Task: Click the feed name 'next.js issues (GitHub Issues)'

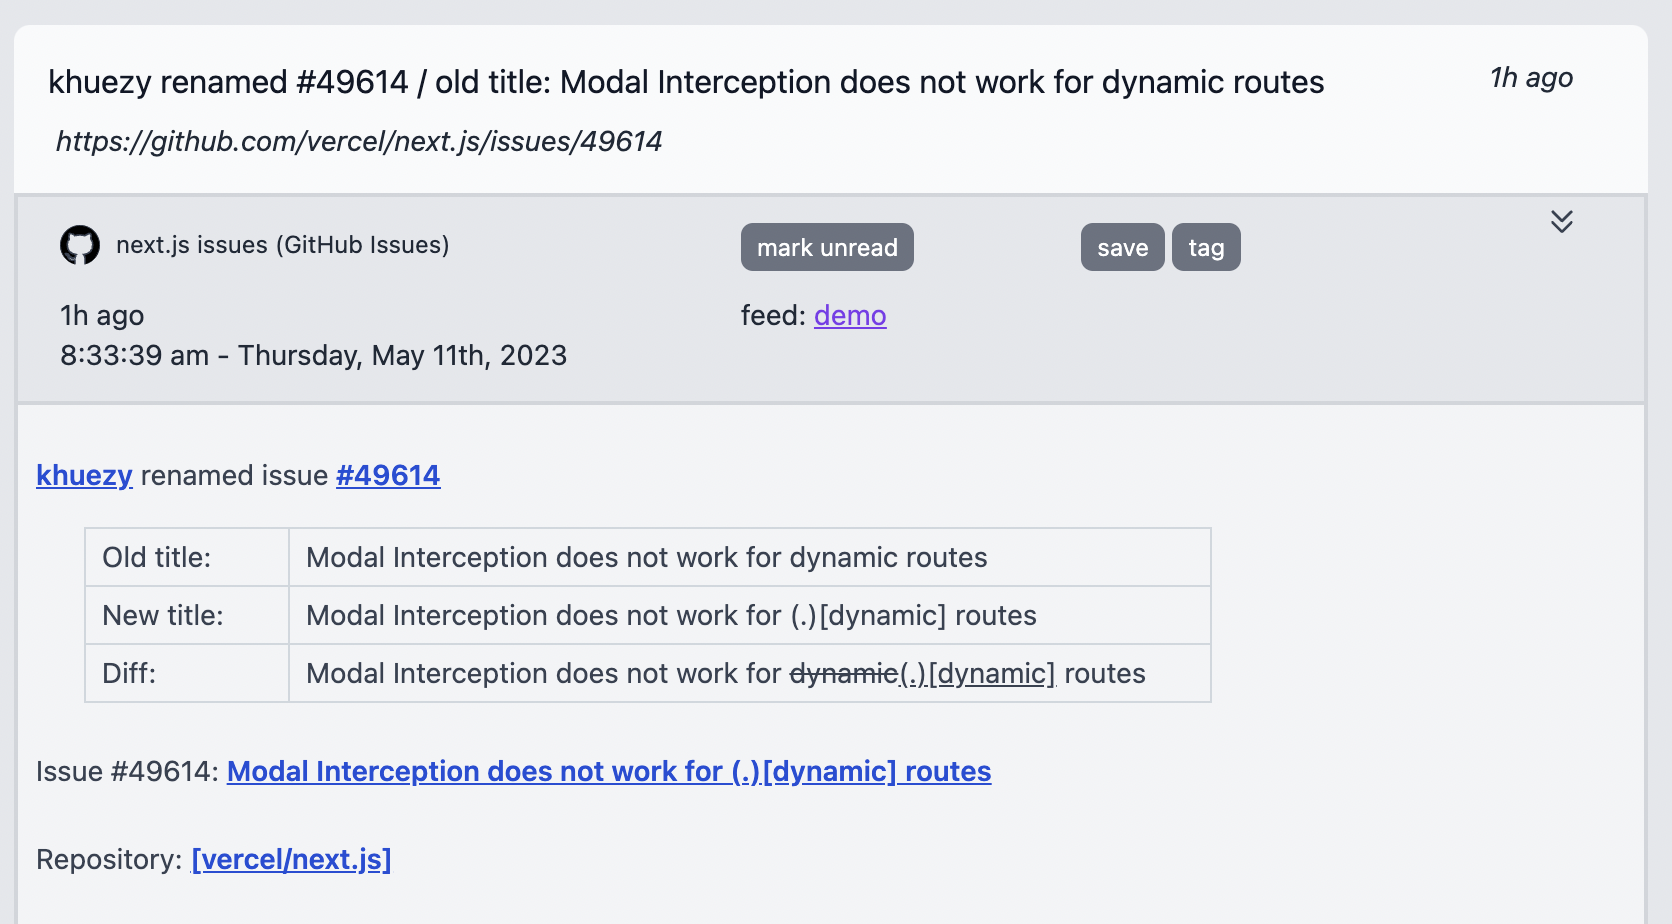Action: [x=283, y=245]
